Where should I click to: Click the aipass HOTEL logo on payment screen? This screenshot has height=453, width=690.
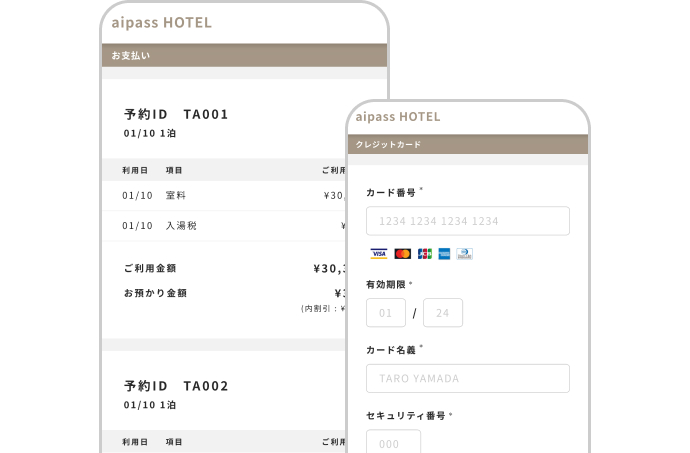click(162, 22)
